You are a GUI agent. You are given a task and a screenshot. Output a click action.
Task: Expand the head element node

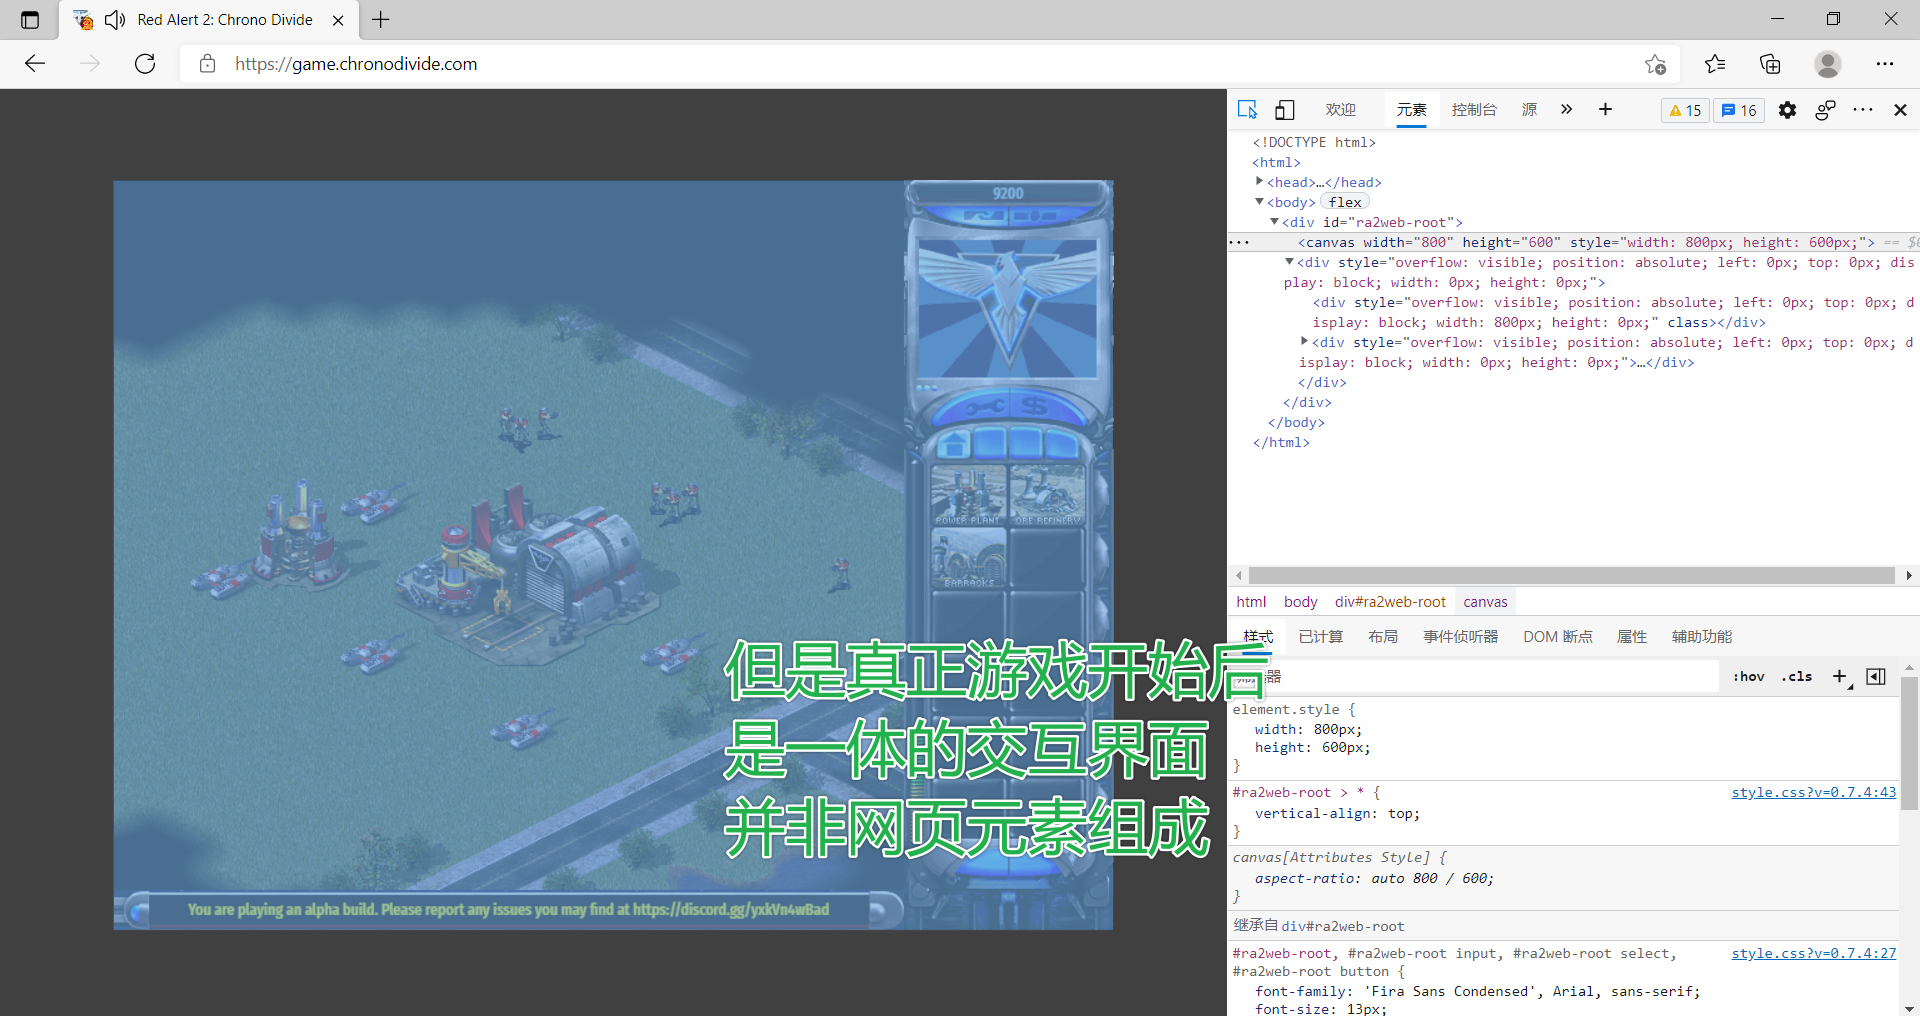pos(1259,182)
